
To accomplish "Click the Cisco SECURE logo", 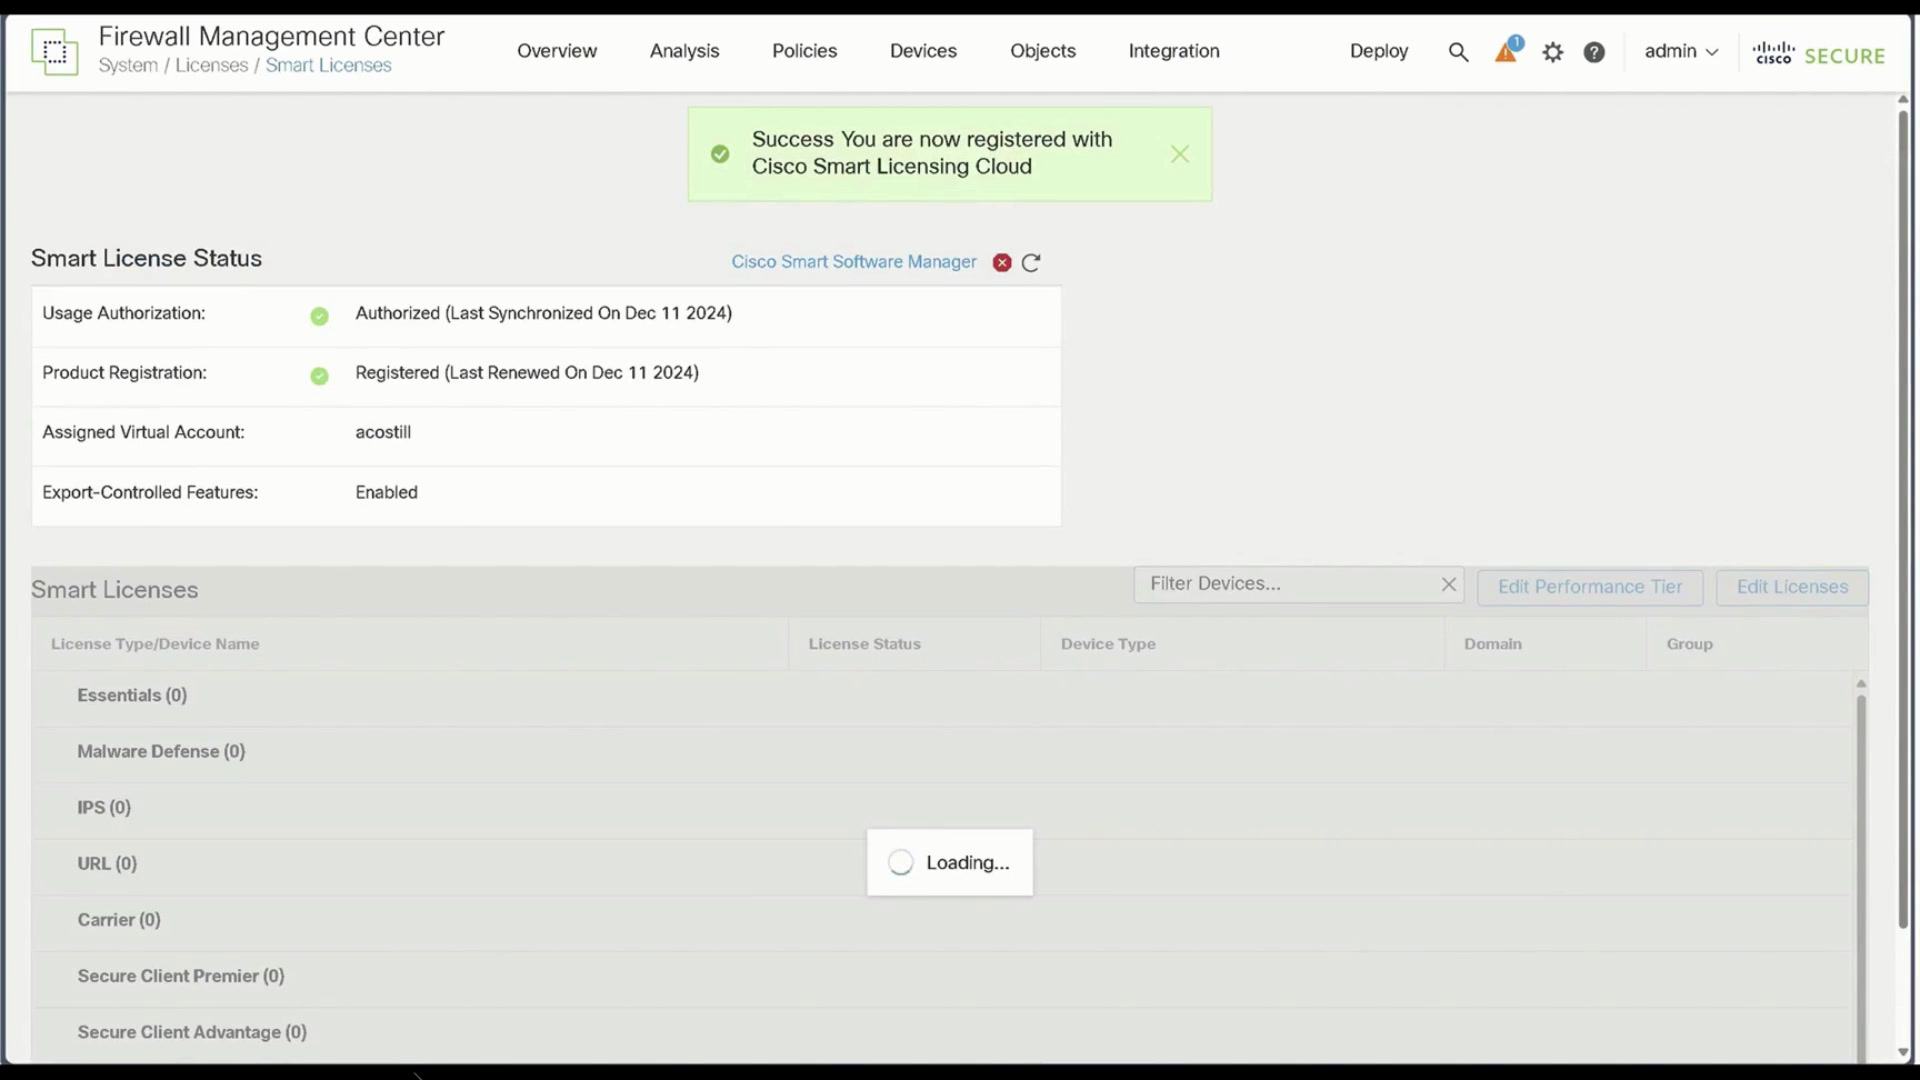I will (x=1819, y=53).
